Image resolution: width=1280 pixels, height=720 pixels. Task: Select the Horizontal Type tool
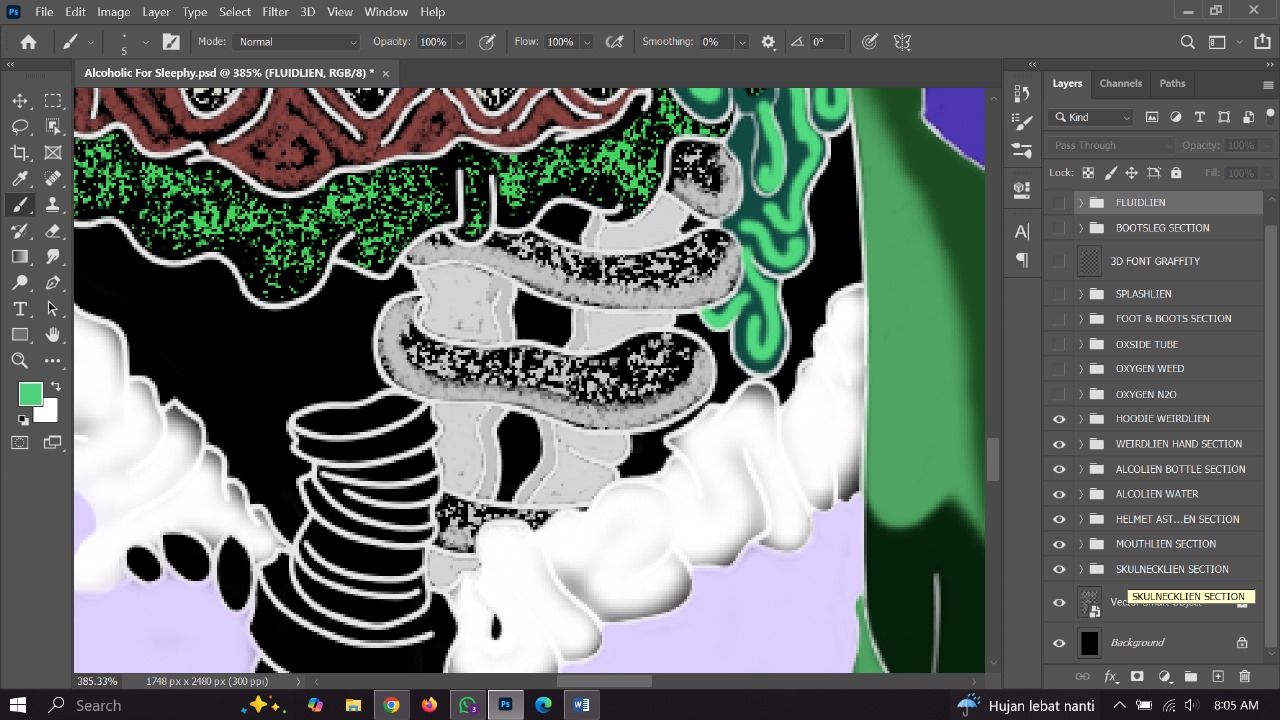pyautogui.click(x=20, y=309)
